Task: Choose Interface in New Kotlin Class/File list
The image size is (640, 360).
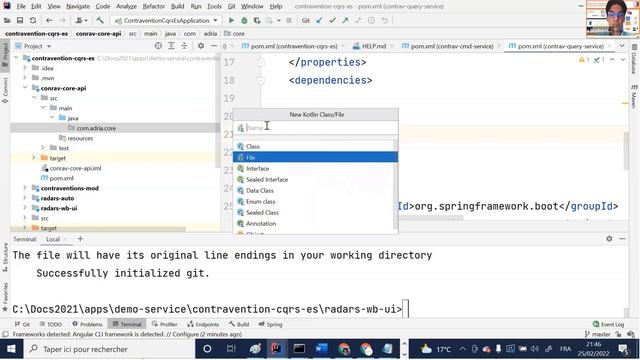Action: pos(314,168)
